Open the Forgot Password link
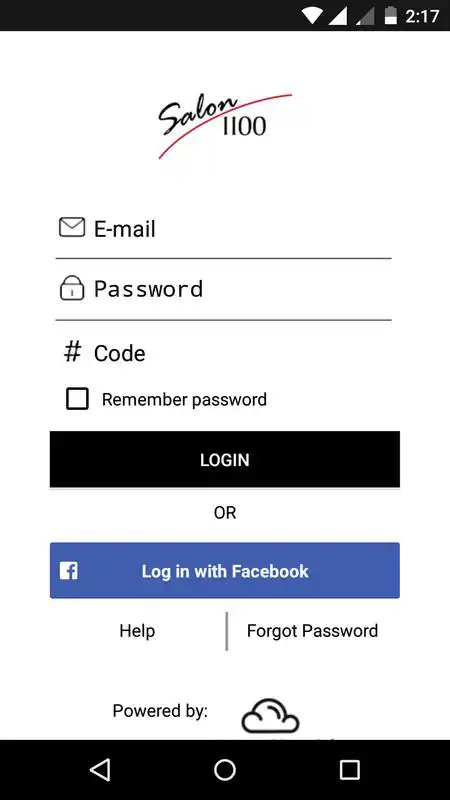The height and width of the screenshot is (800, 450). pos(312,631)
